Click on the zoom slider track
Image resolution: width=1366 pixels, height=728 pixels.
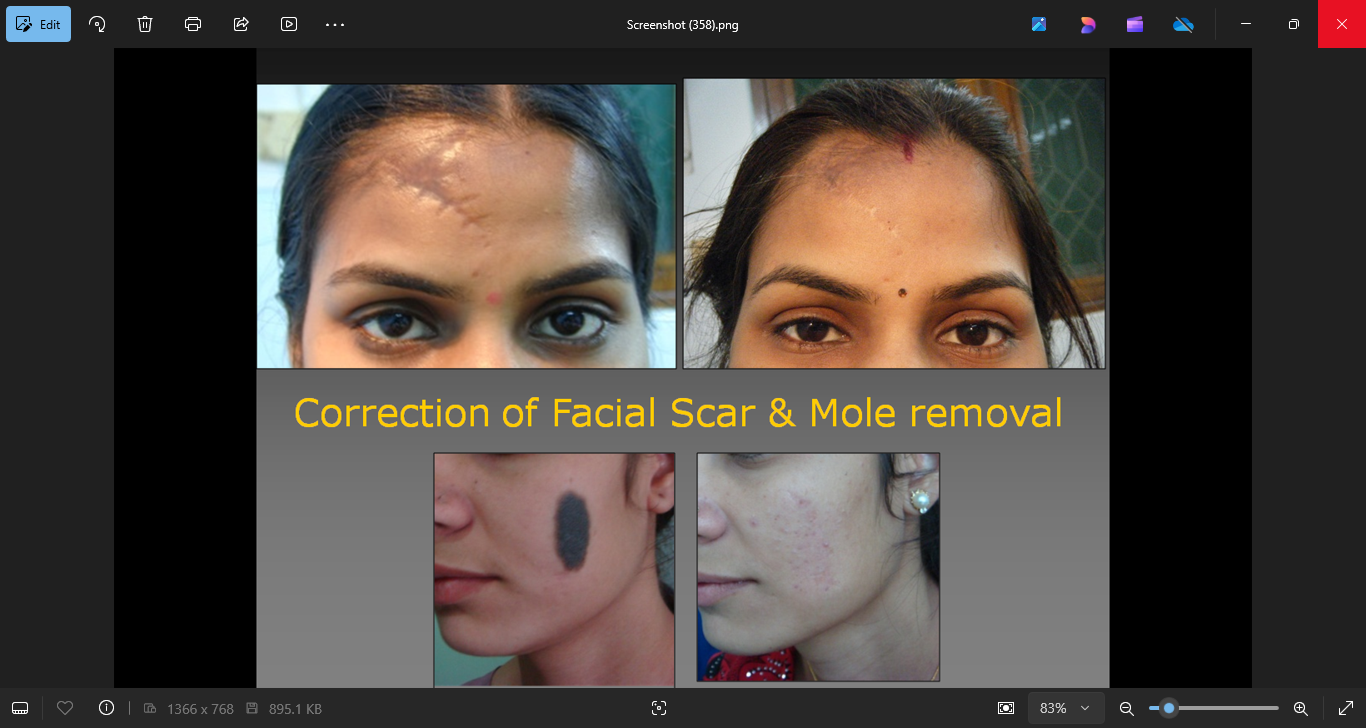coord(1230,708)
